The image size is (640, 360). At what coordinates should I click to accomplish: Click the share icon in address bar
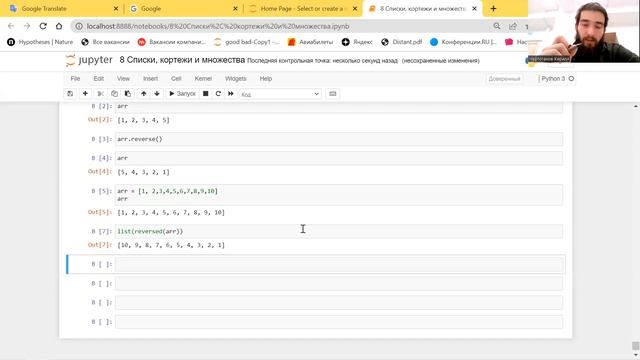[513, 26]
